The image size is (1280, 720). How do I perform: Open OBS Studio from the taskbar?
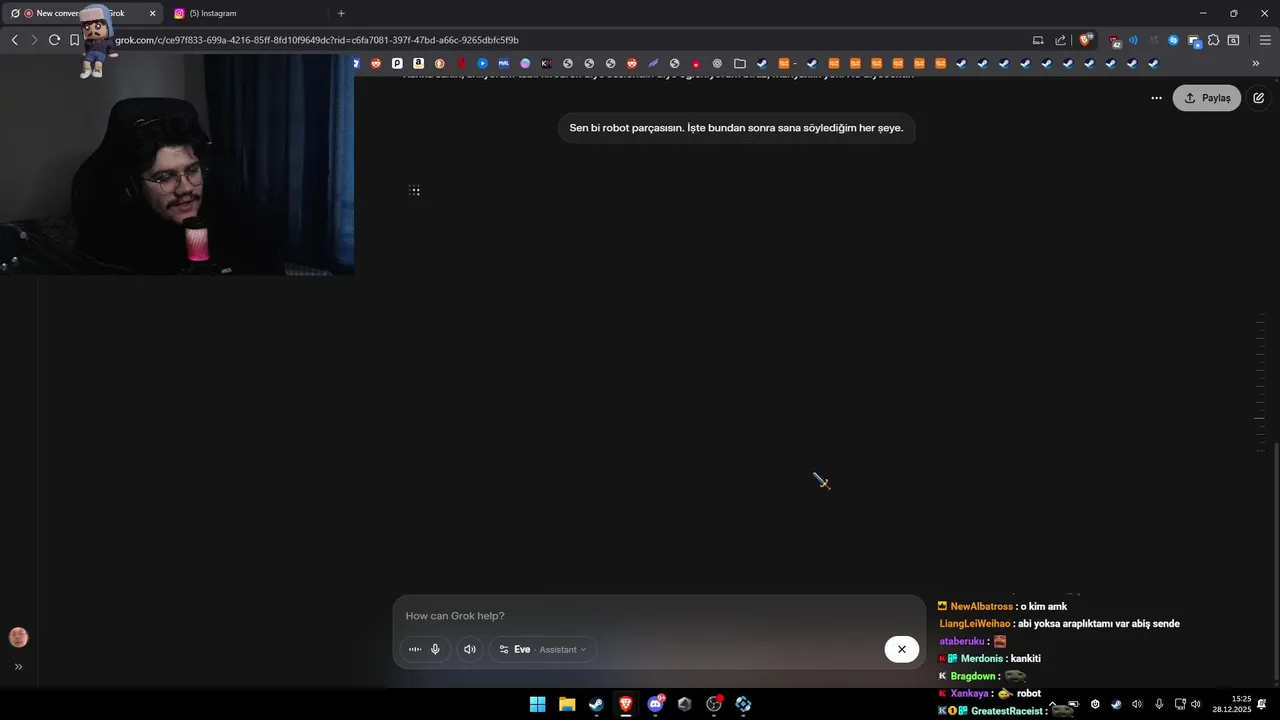point(714,704)
